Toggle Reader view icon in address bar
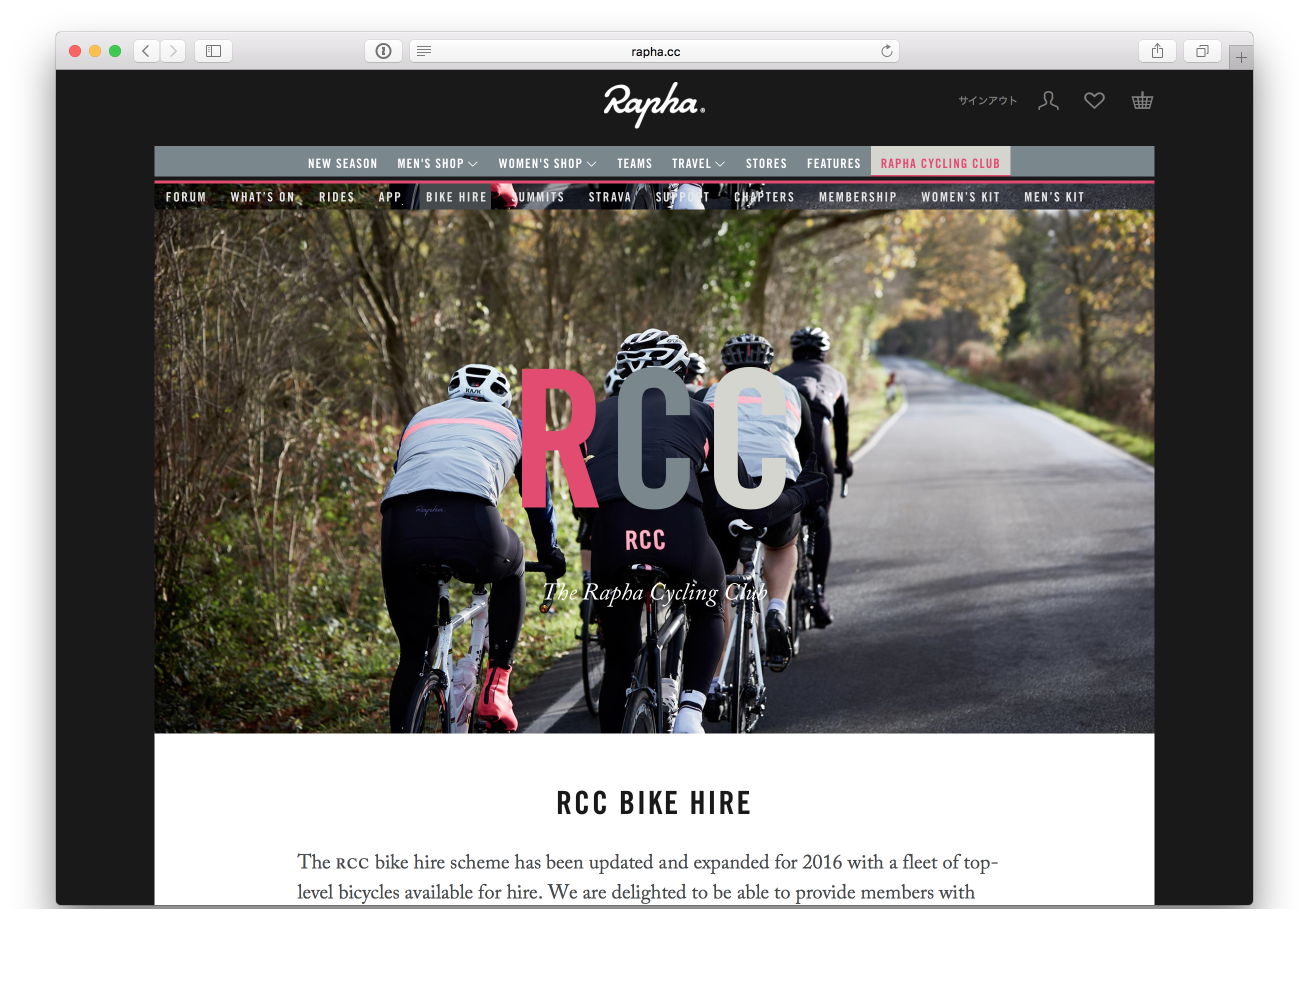This screenshot has height=985, width=1309. [424, 51]
